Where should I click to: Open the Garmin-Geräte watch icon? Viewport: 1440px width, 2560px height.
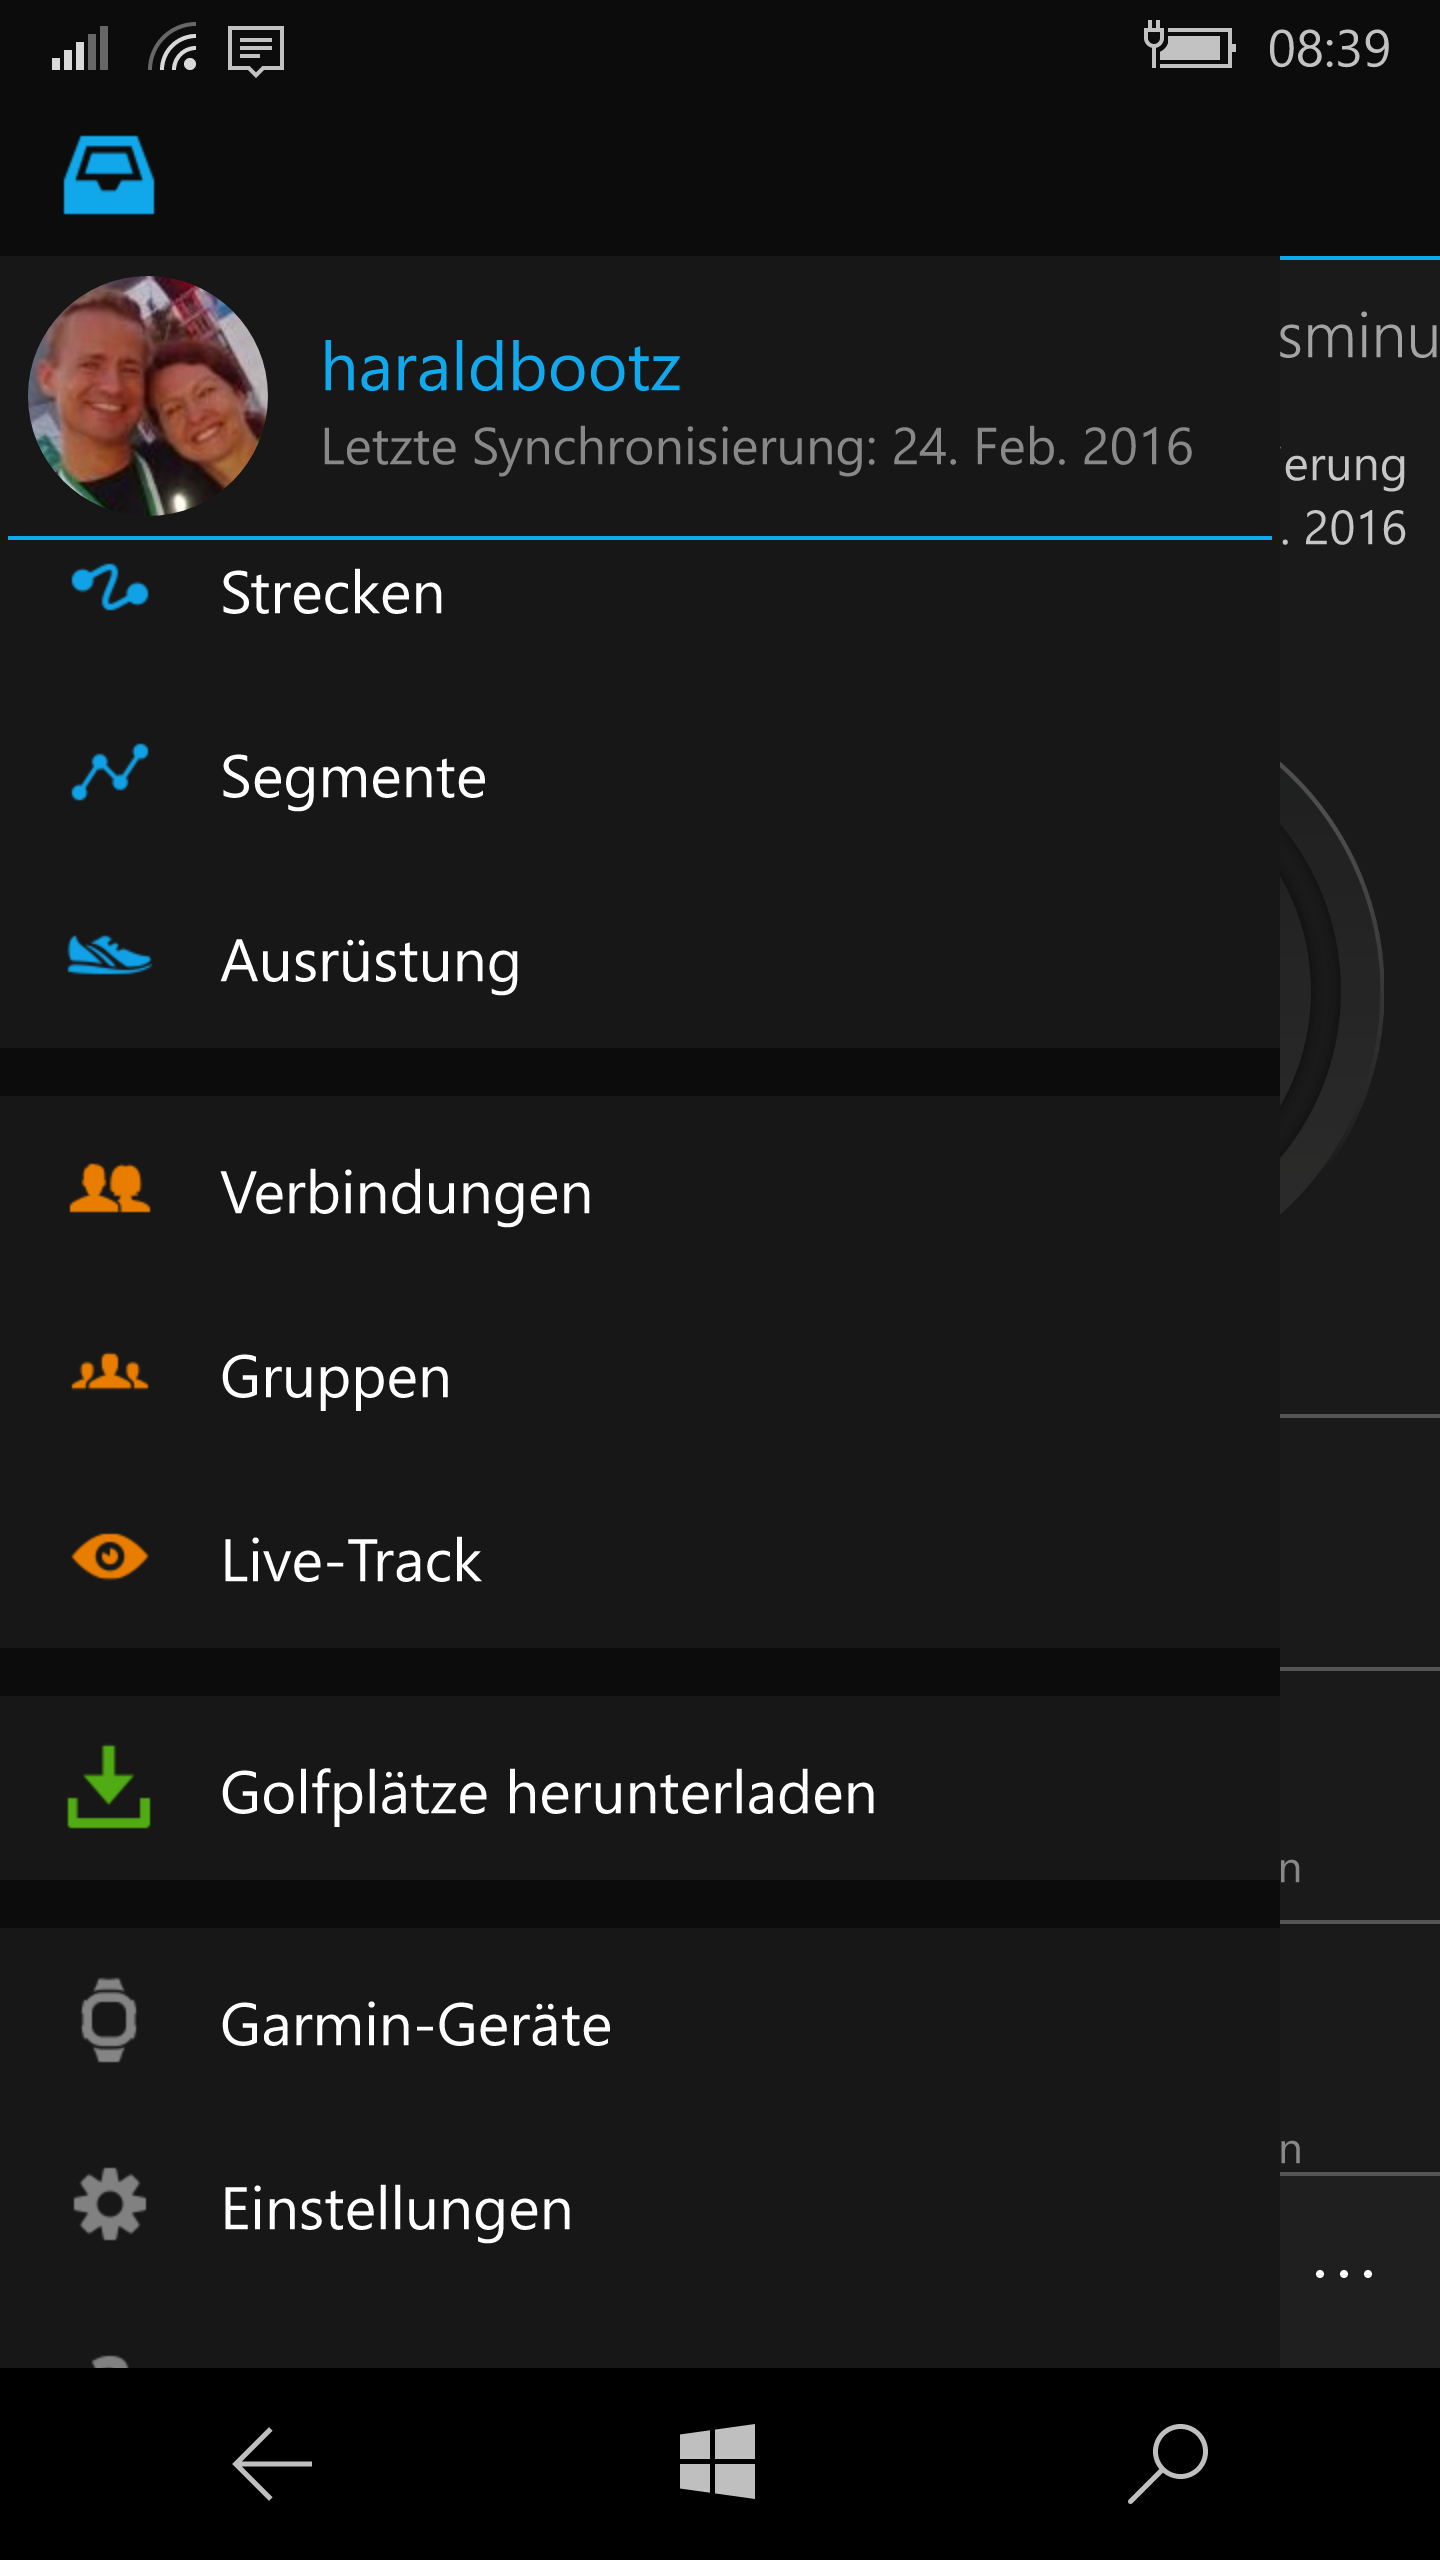pos(109,2020)
